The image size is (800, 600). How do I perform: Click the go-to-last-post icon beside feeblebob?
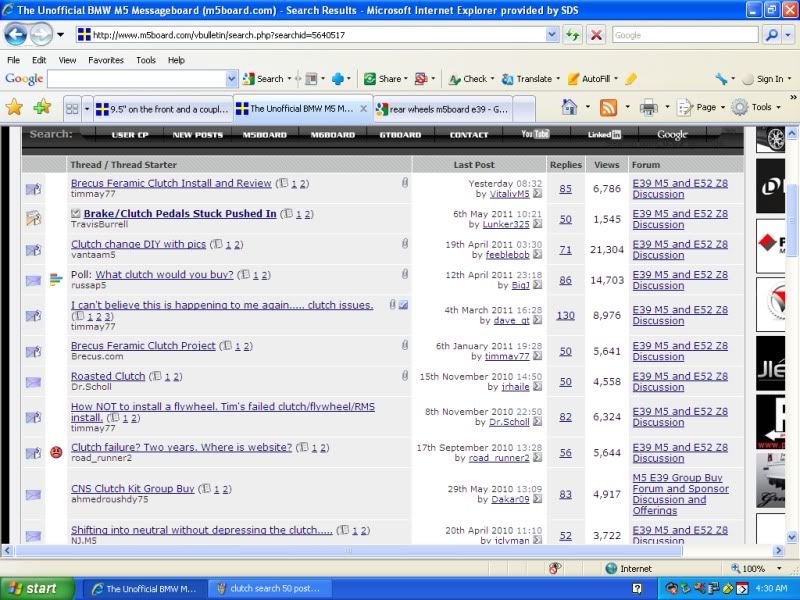pos(537,255)
